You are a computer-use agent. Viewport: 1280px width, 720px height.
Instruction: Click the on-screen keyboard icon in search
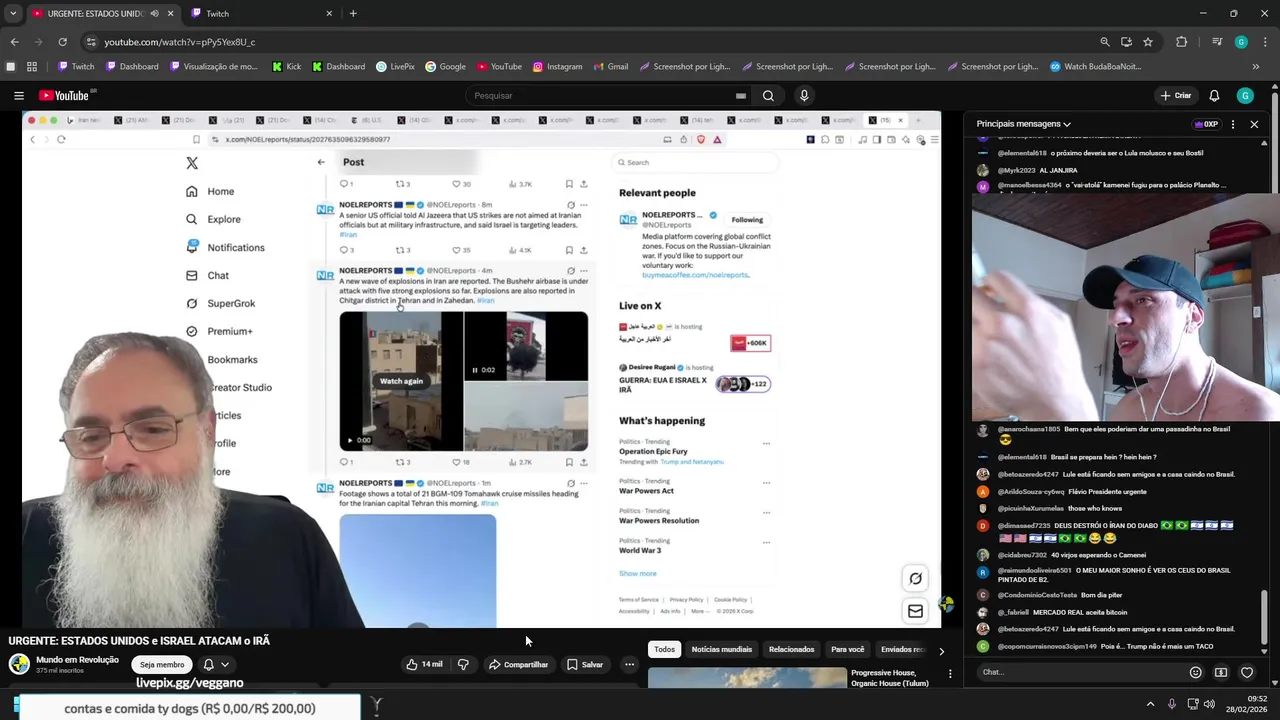[740, 96]
